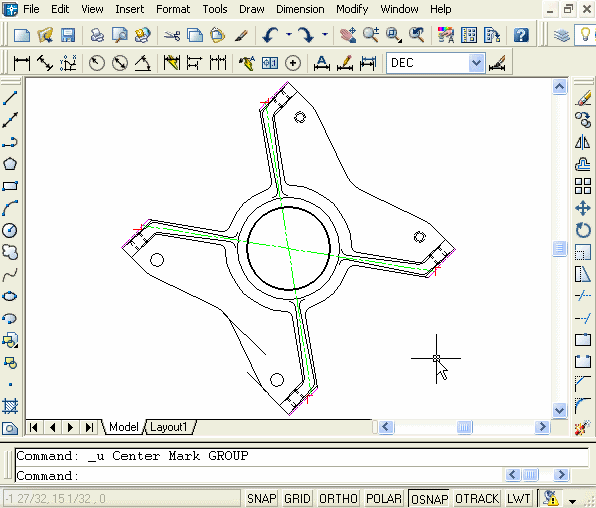596x508 pixels.
Task: Toggle SNAP mode in status bar
Action: 261,498
